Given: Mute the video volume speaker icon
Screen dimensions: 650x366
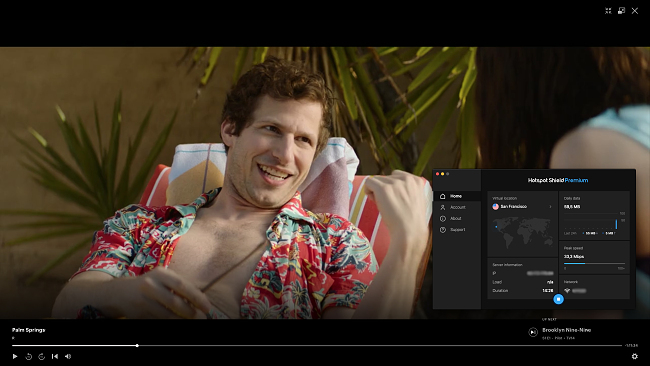Looking at the screenshot, I should point(68,356).
